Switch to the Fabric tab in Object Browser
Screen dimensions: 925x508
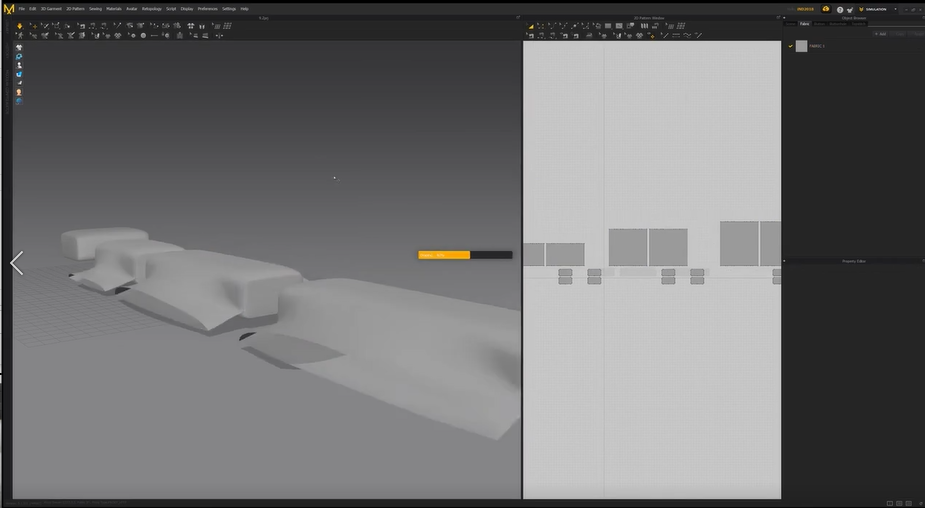(805, 24)
